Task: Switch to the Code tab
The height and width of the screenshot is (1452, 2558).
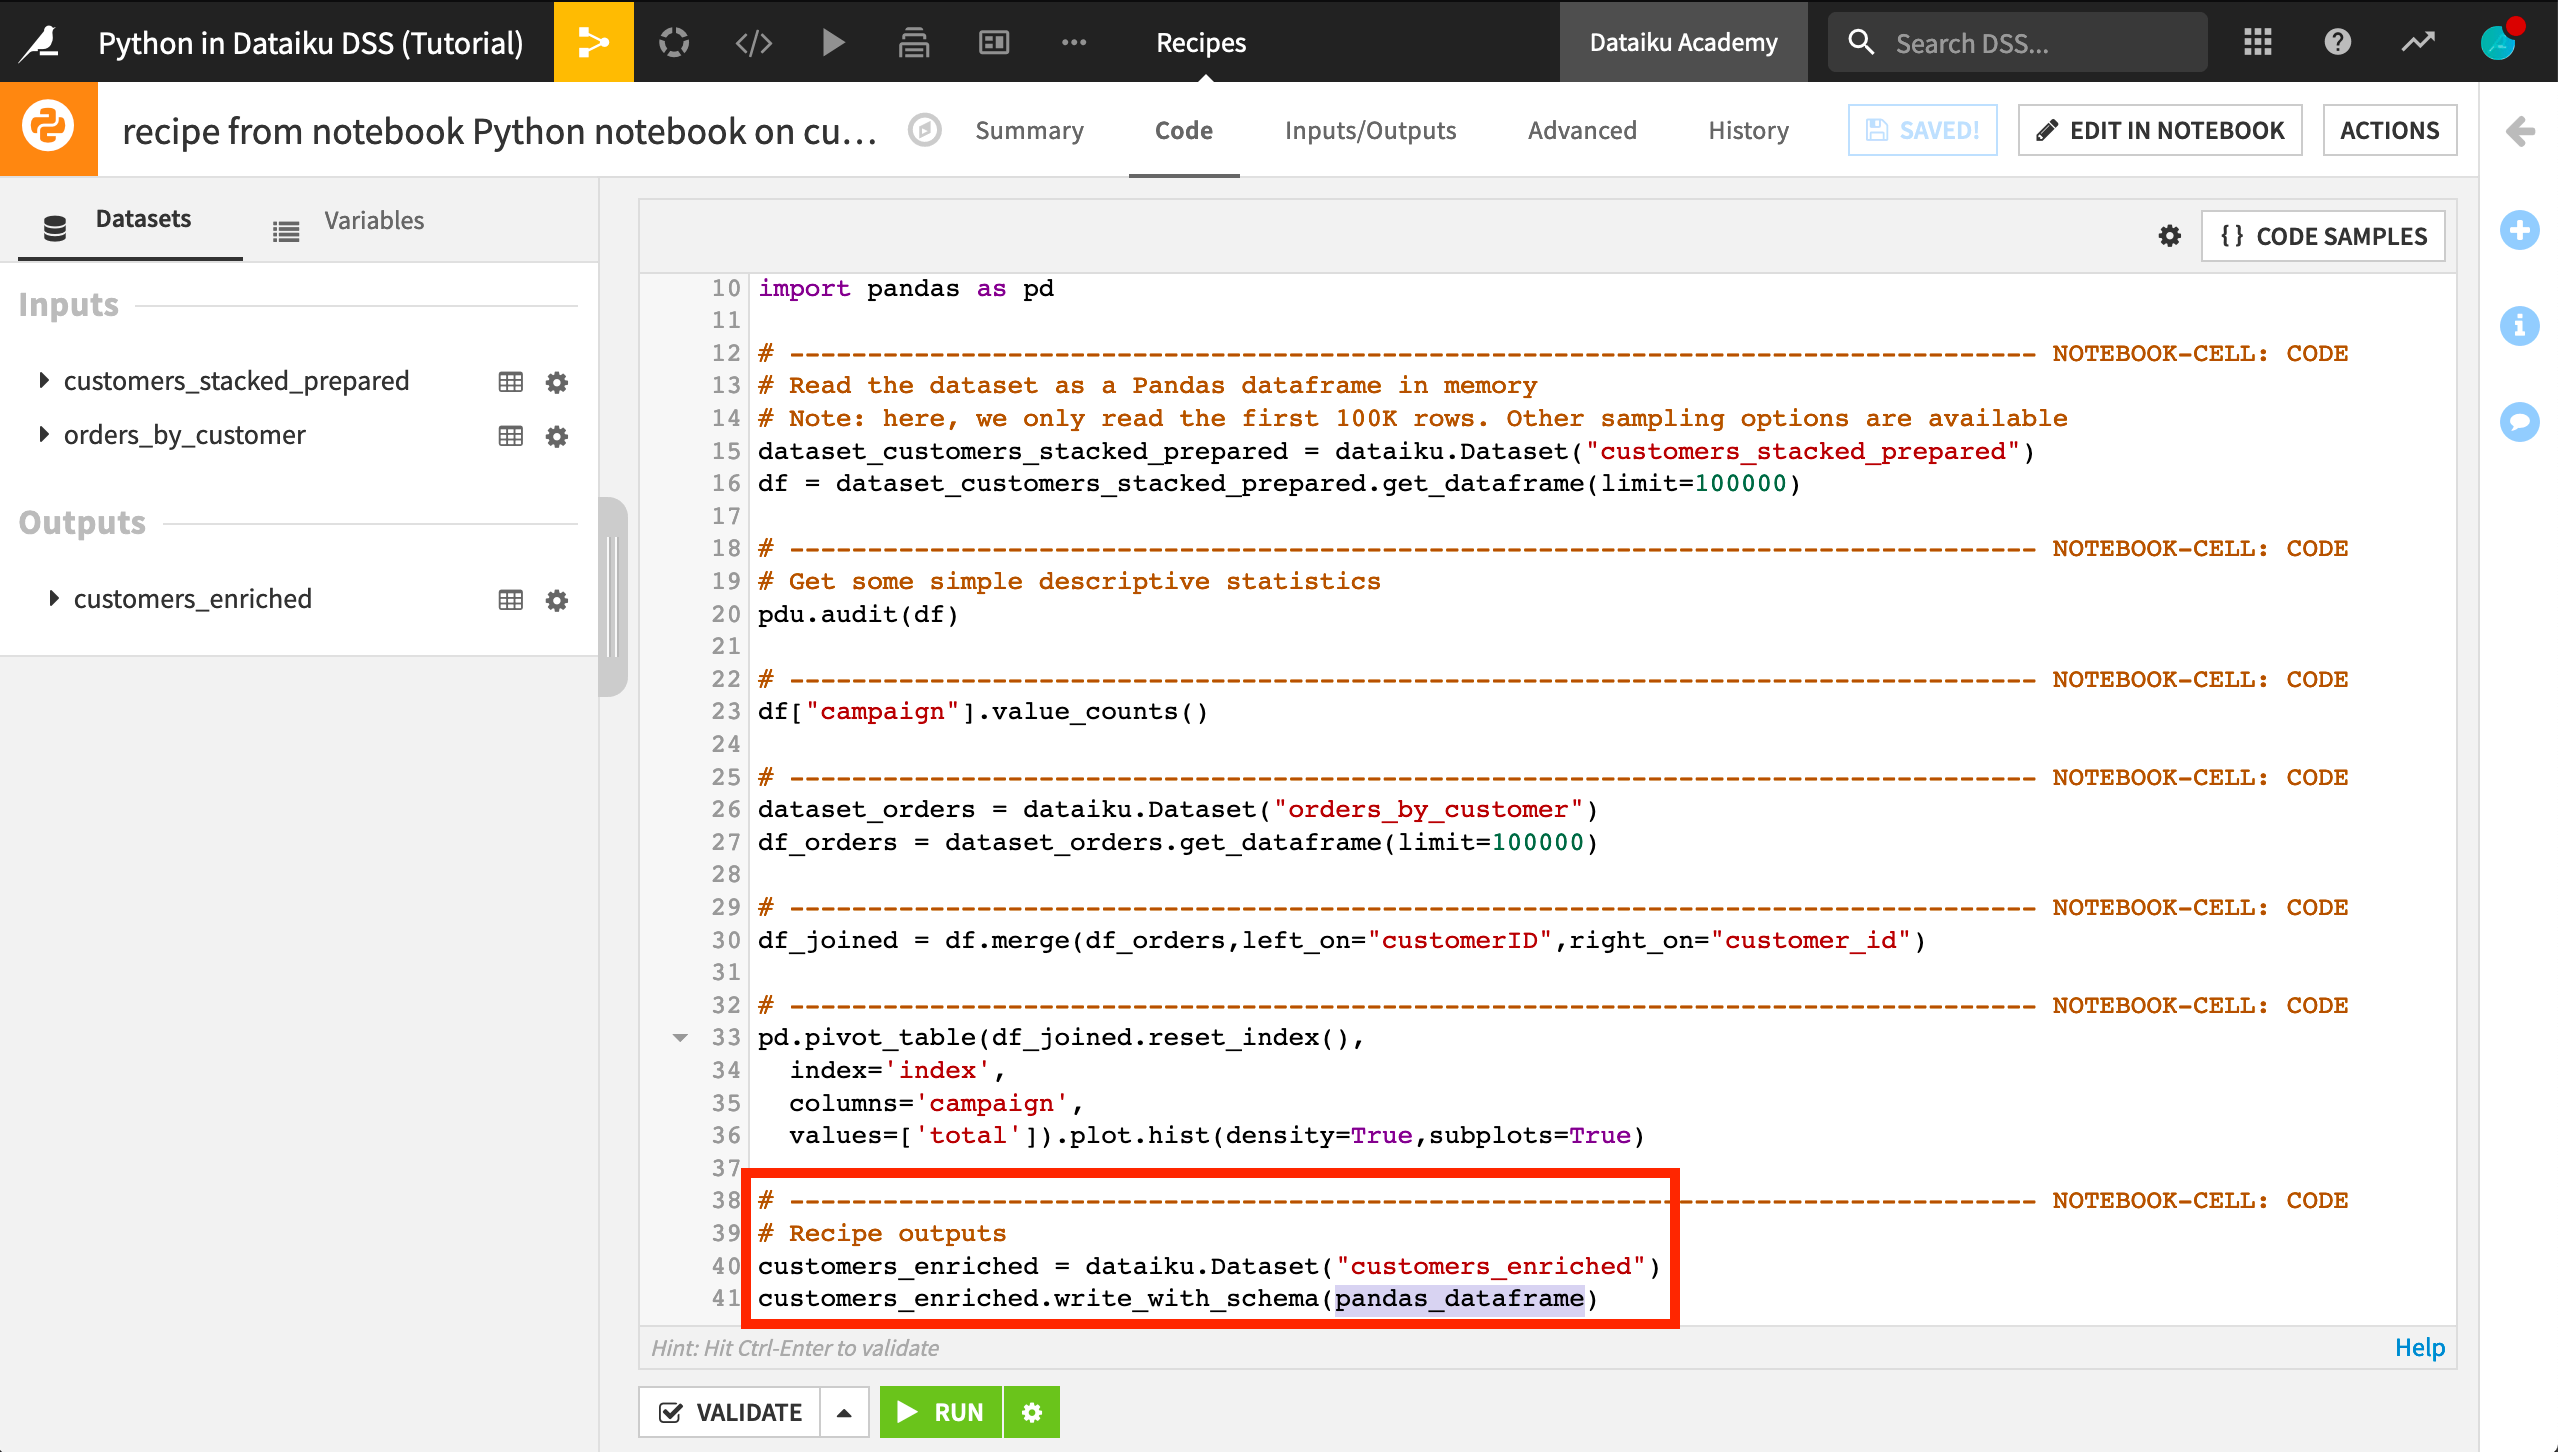Action: [x=1184, y=130]
